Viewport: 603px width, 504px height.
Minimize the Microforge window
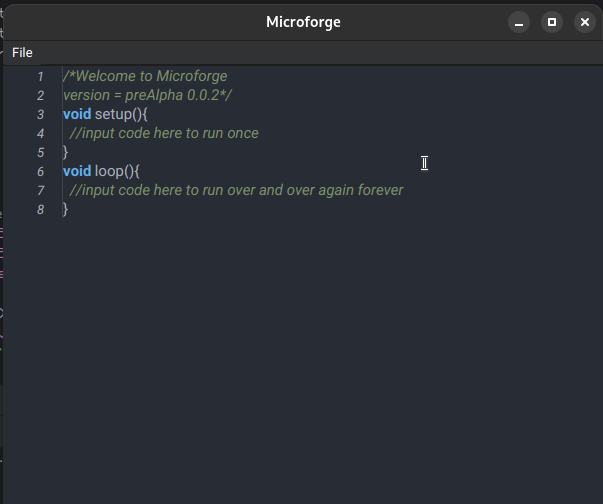pos(518,22)
